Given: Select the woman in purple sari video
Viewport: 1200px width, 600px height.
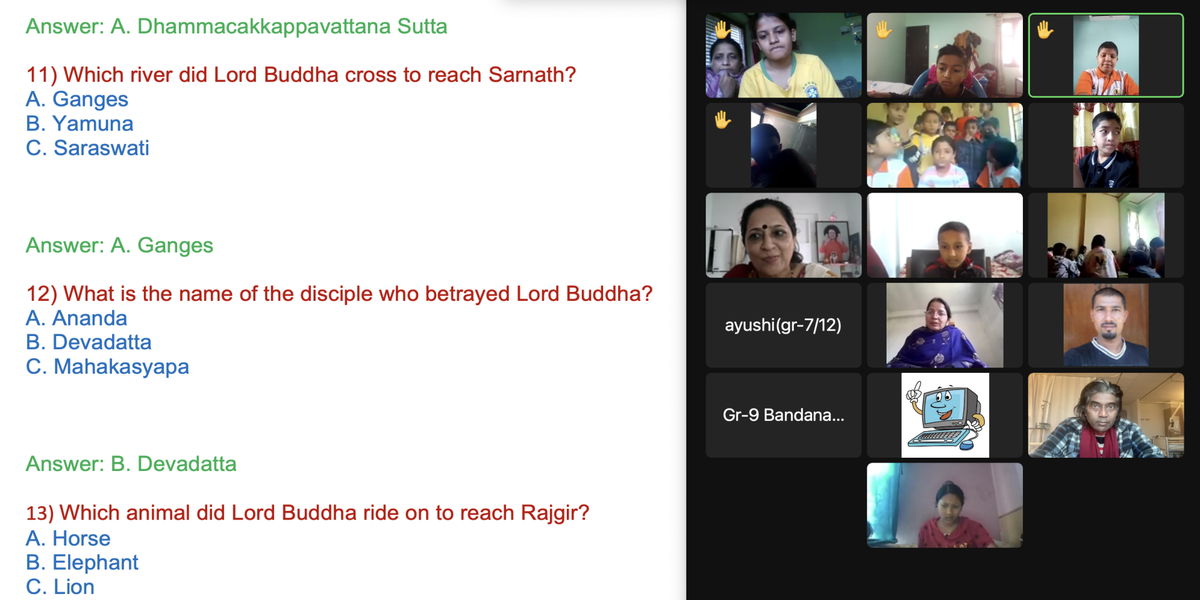Looking at the screenshot, I should pyautogui.click(x=945, y=325).
